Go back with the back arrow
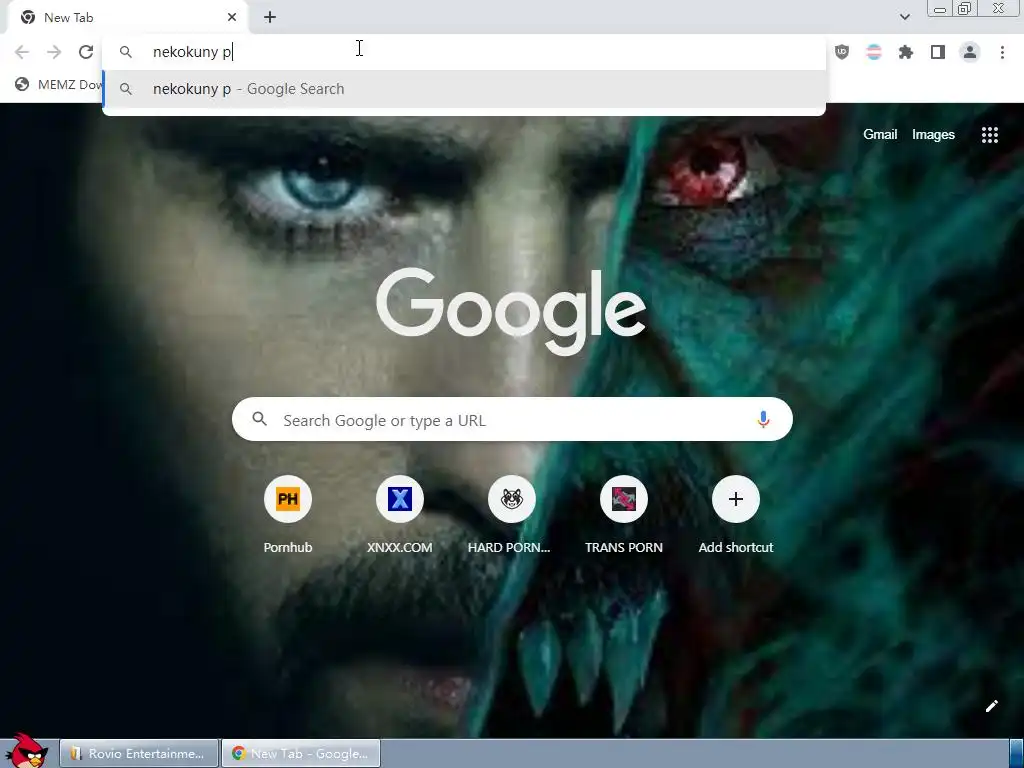 coord(22,52)
